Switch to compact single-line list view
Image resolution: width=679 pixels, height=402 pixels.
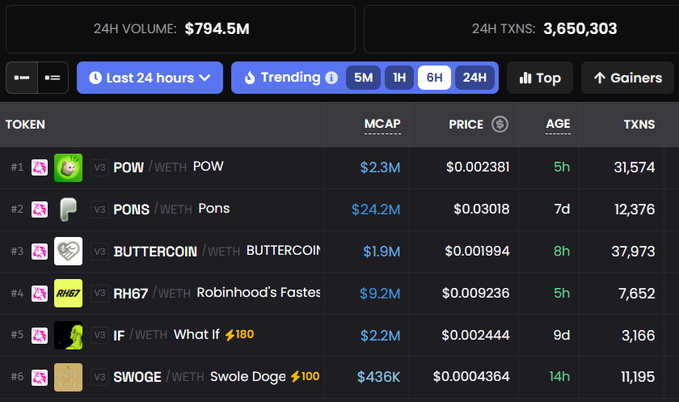(x=22, y=78)
